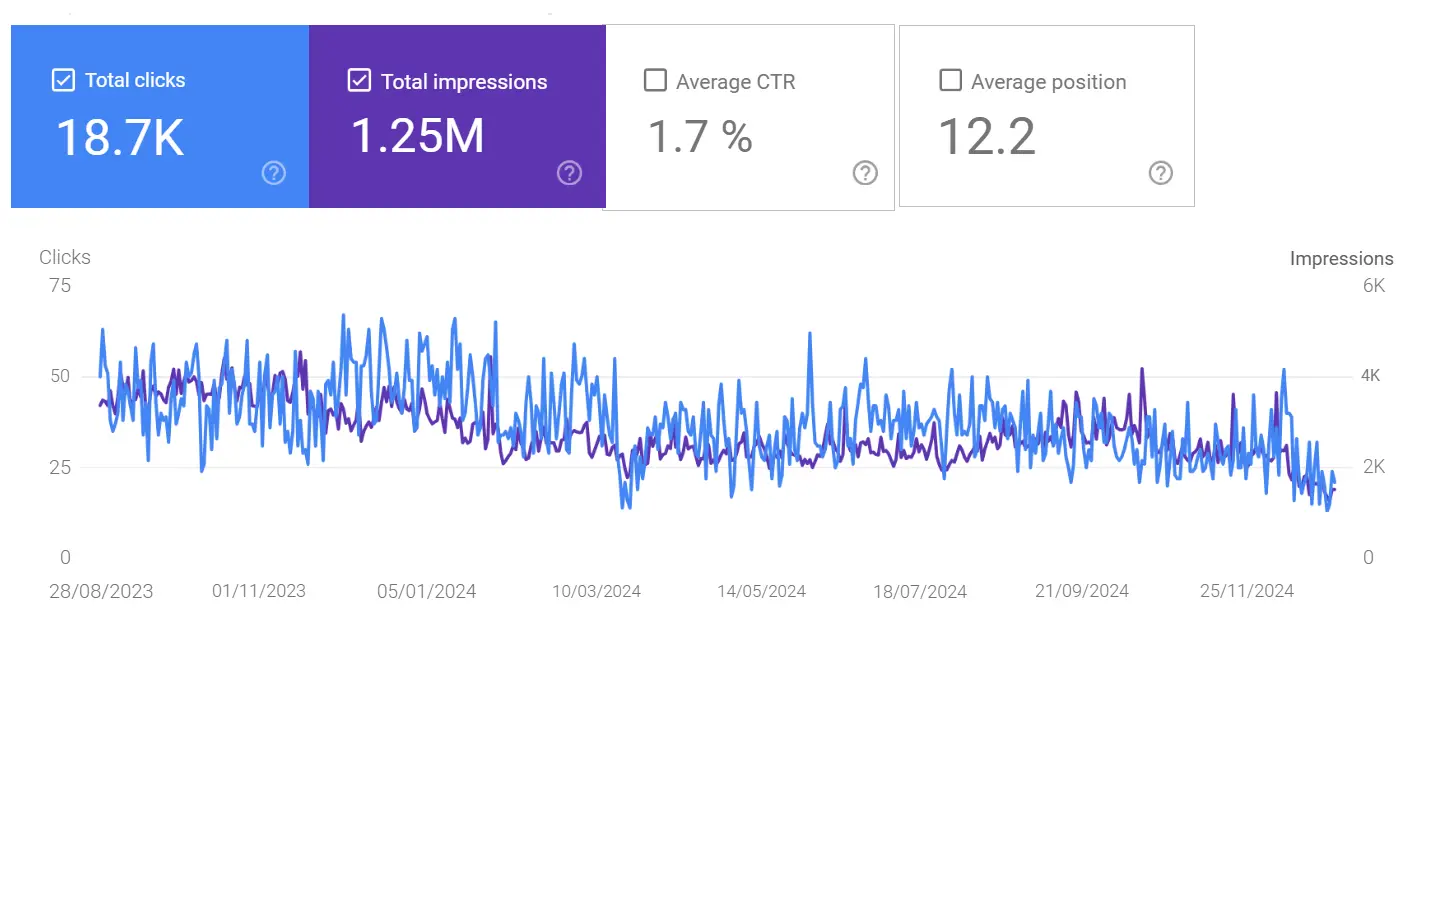
Task: Click the 05/01/2024 date on chart axis
Action: click(426, 591)
